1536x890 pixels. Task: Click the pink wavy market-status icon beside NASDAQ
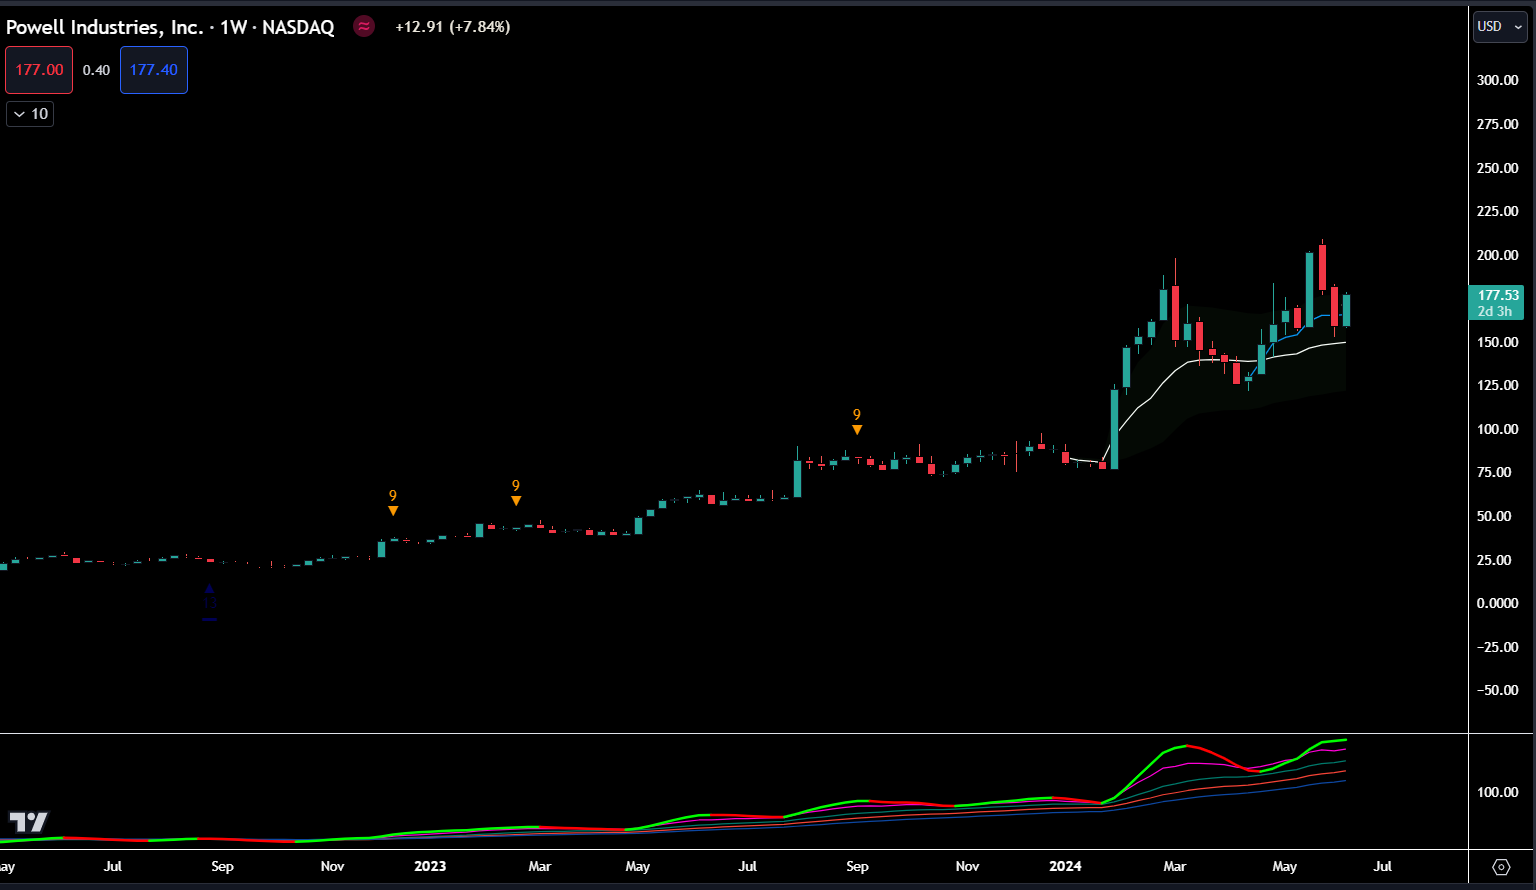[364, 27]
